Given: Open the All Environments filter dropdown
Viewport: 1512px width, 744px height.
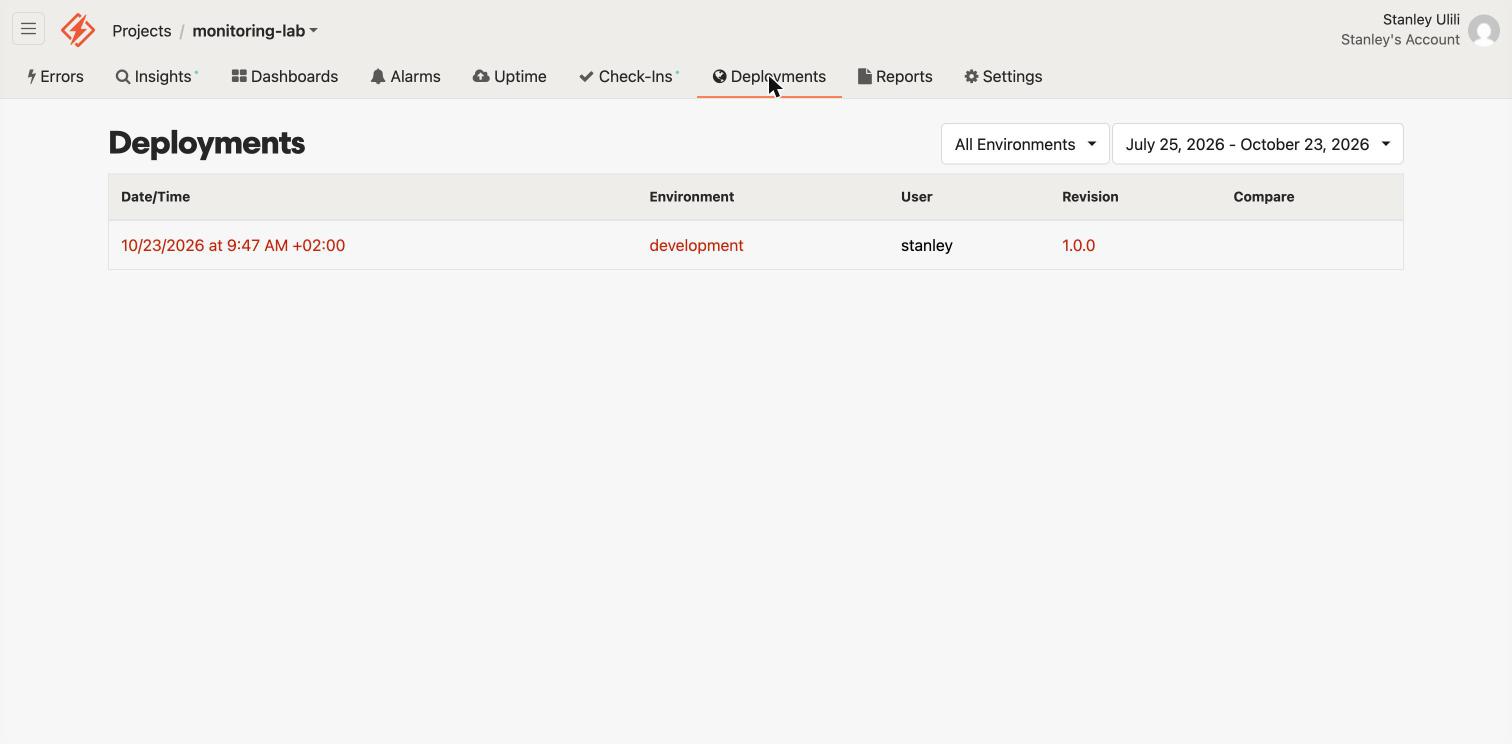Looking at the screenshot, I should point(1025,144).
